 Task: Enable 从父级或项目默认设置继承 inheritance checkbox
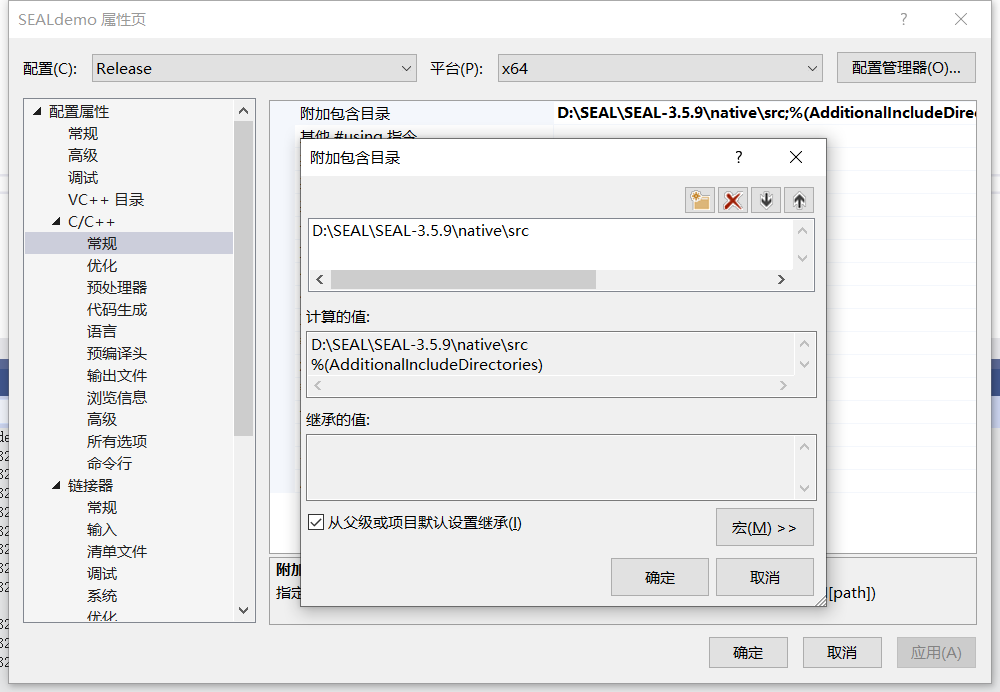tap(316, 522)
